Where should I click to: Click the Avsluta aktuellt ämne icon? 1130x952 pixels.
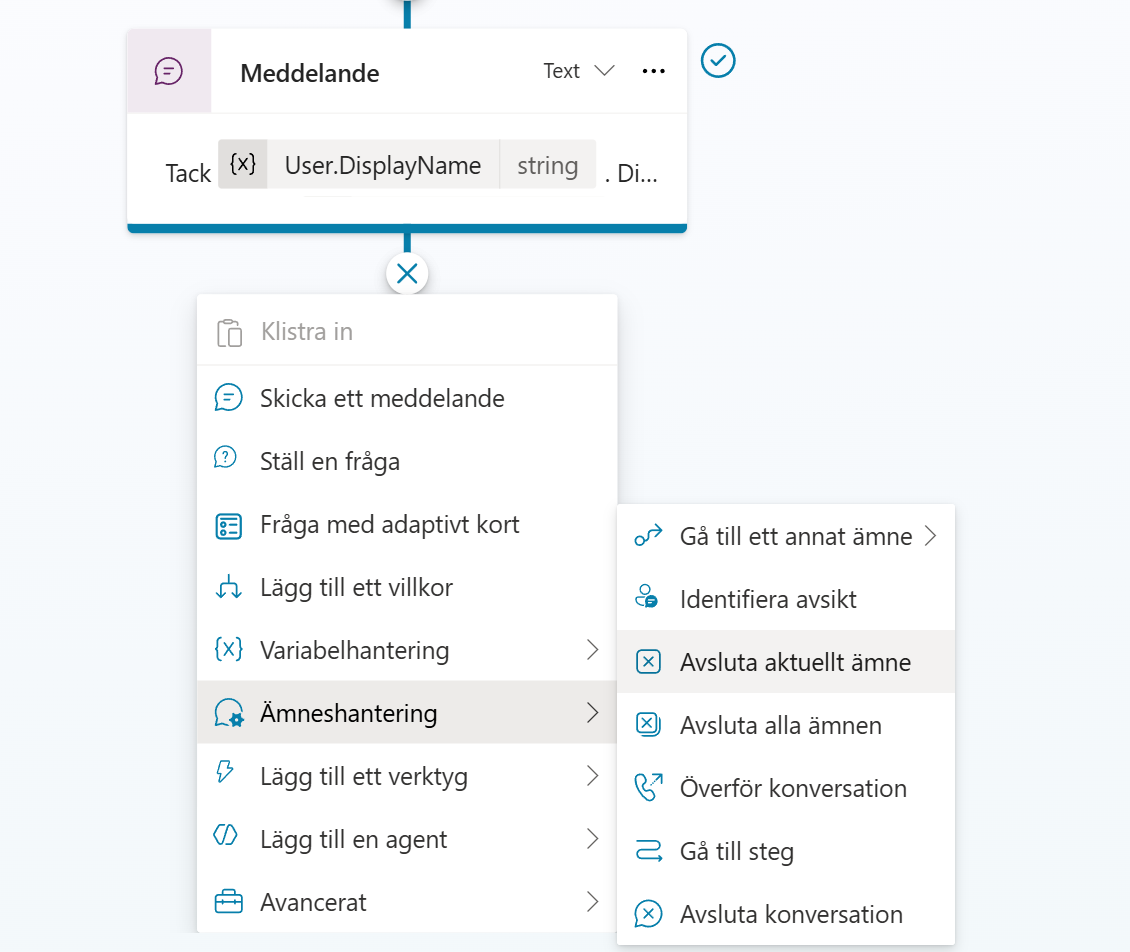pyautogui.click(x=649, y=662)
